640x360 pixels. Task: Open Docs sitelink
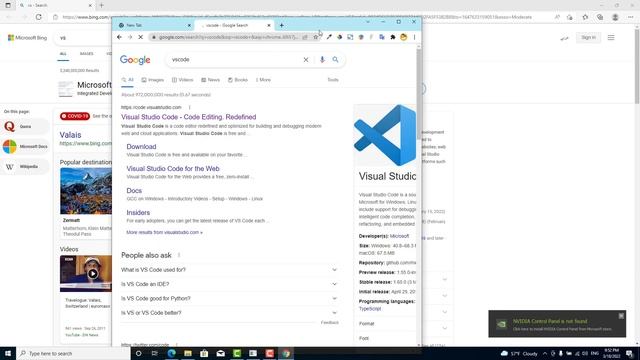click(x=134, y=191)
